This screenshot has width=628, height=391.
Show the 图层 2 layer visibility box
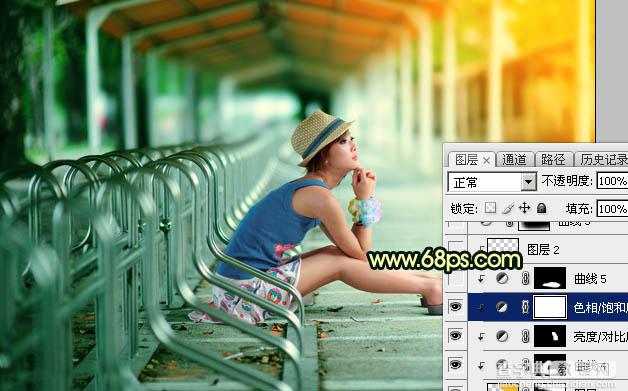coord(455,249)
